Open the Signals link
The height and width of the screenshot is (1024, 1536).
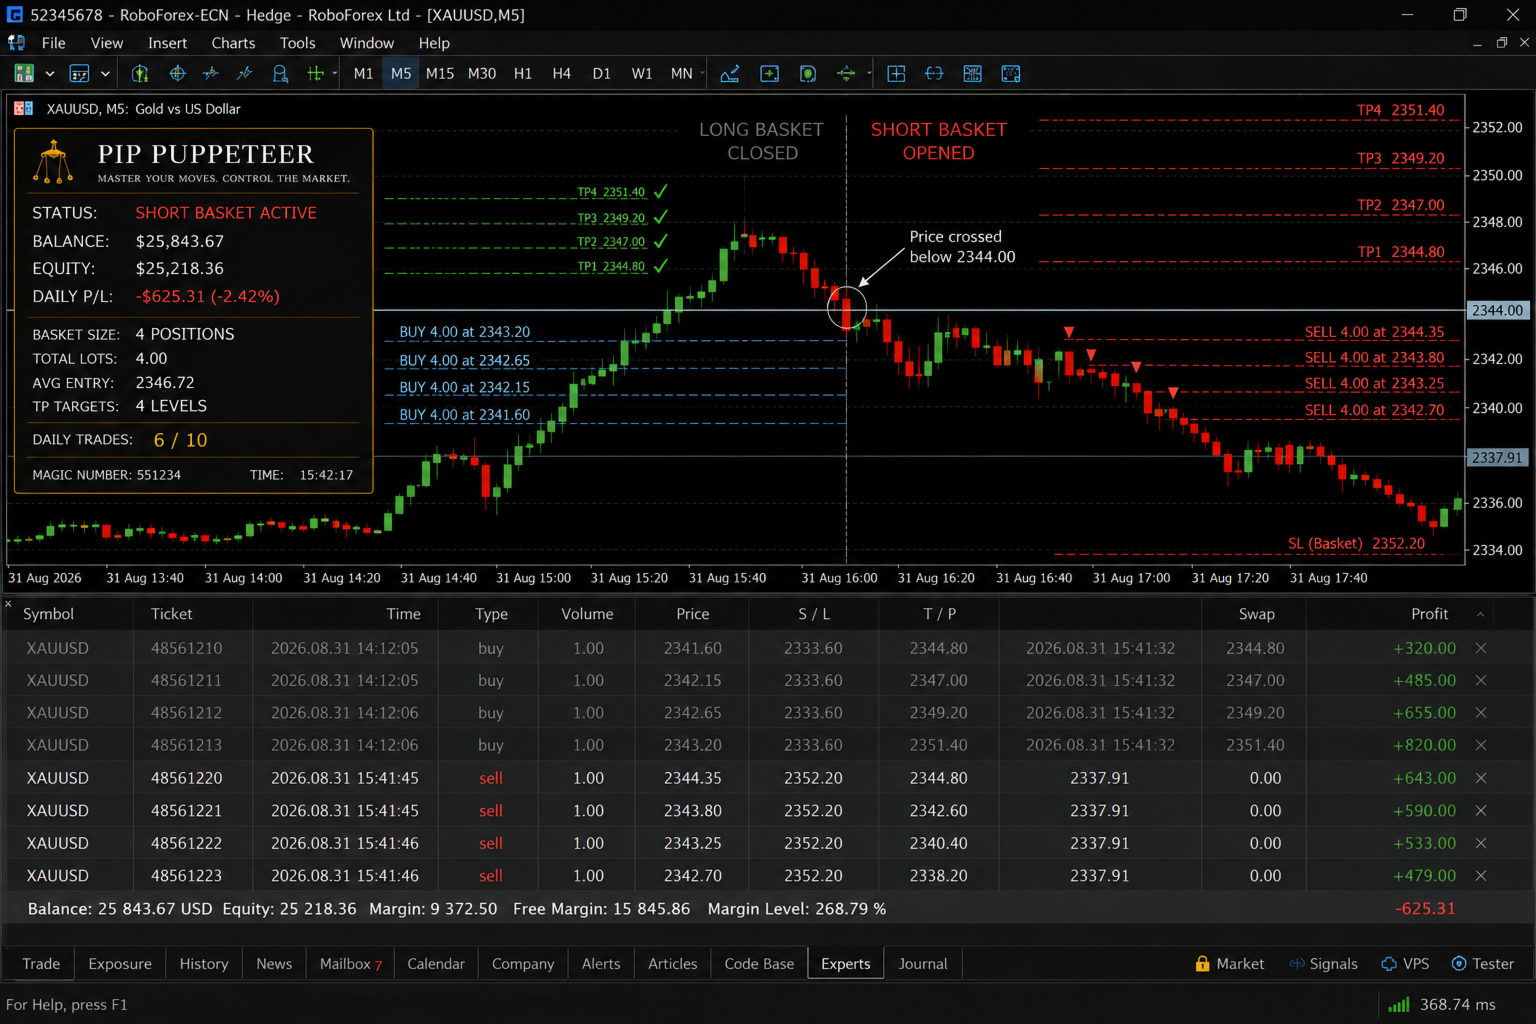pyautogui.click(x=1323, y=964)
